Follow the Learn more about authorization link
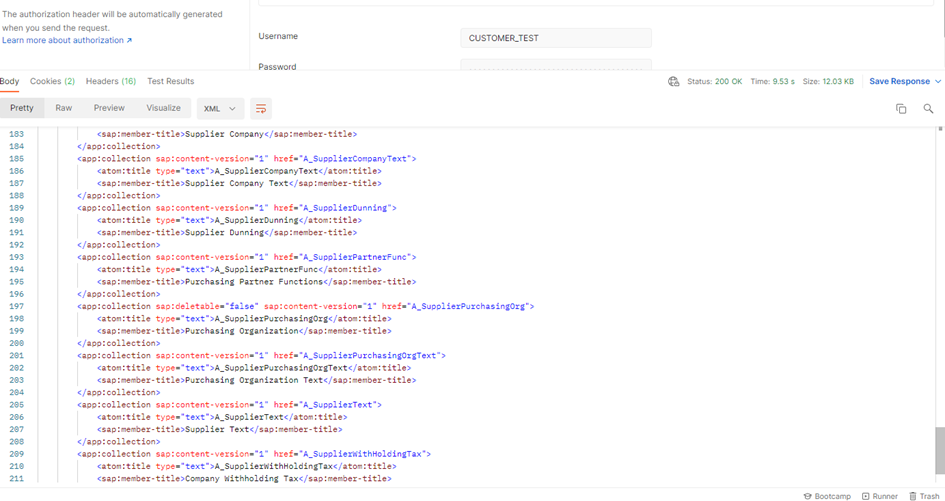 66,40
